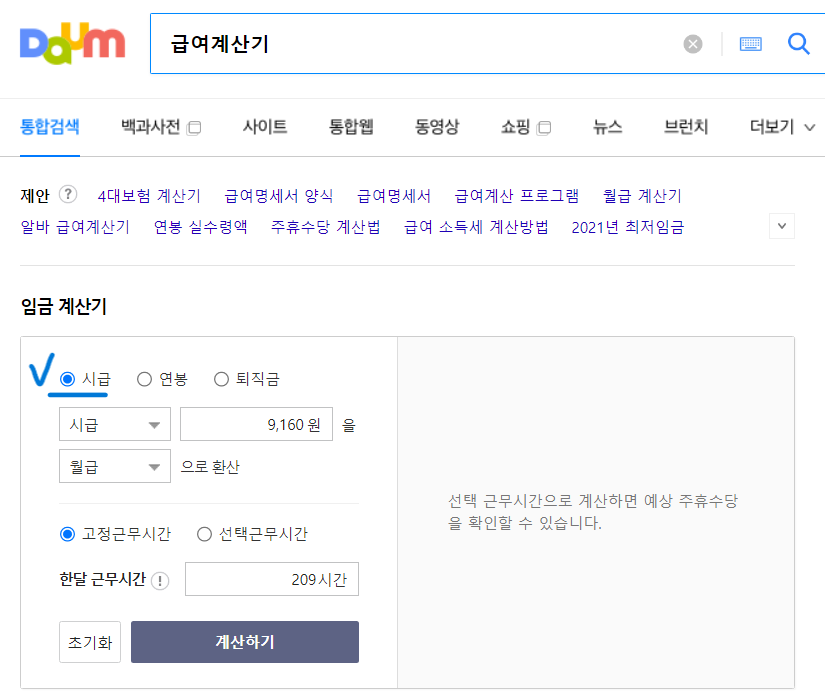
Task: Click the magnifier search icon
Action: 798,44
